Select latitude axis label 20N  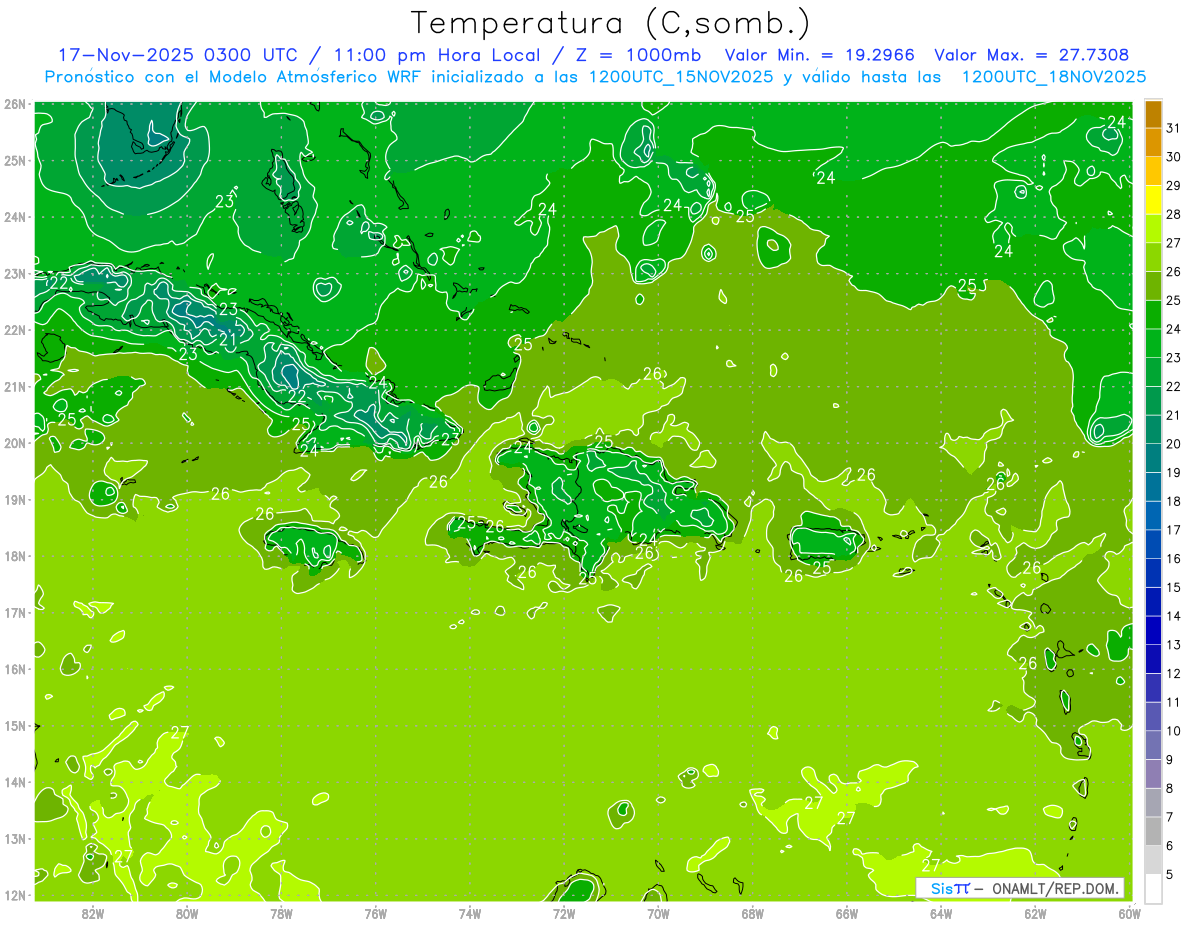tap(15, 443)
